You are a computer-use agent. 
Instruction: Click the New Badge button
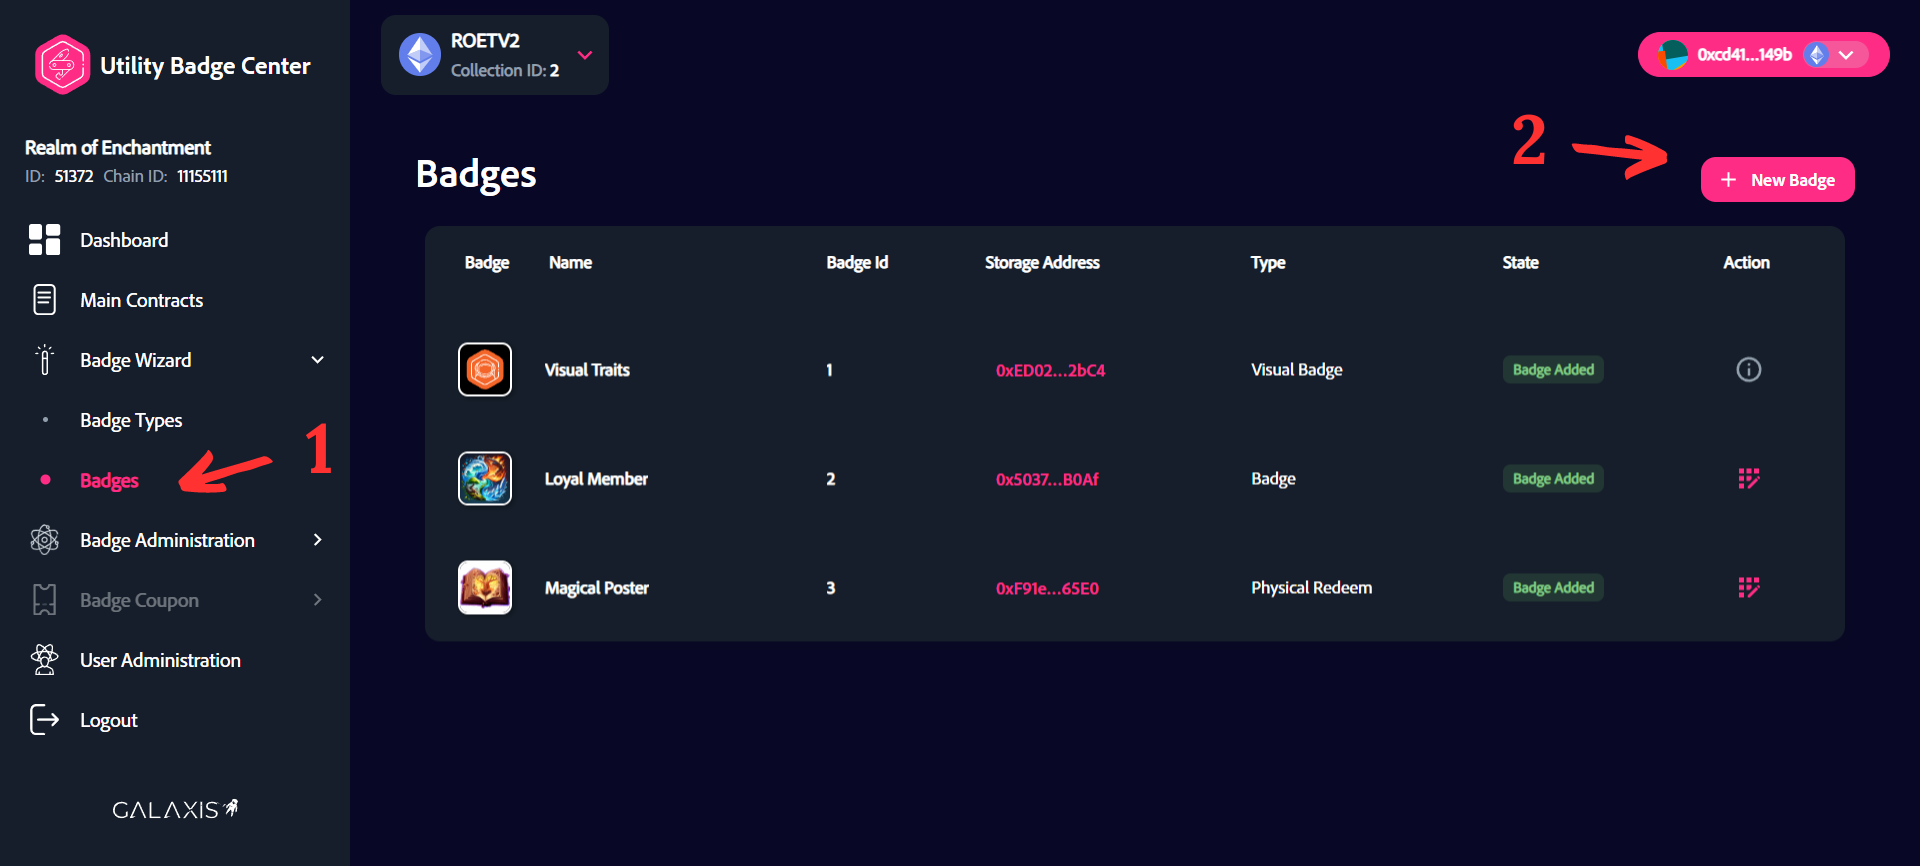point(1777,180)
